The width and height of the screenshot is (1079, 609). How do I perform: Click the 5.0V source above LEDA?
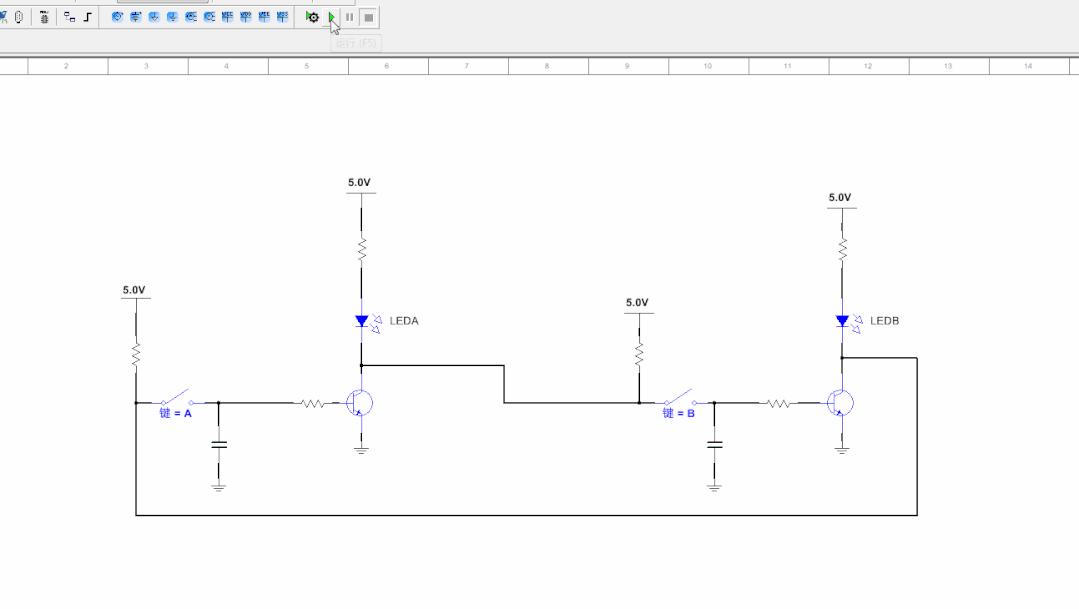tap(359, 183)
